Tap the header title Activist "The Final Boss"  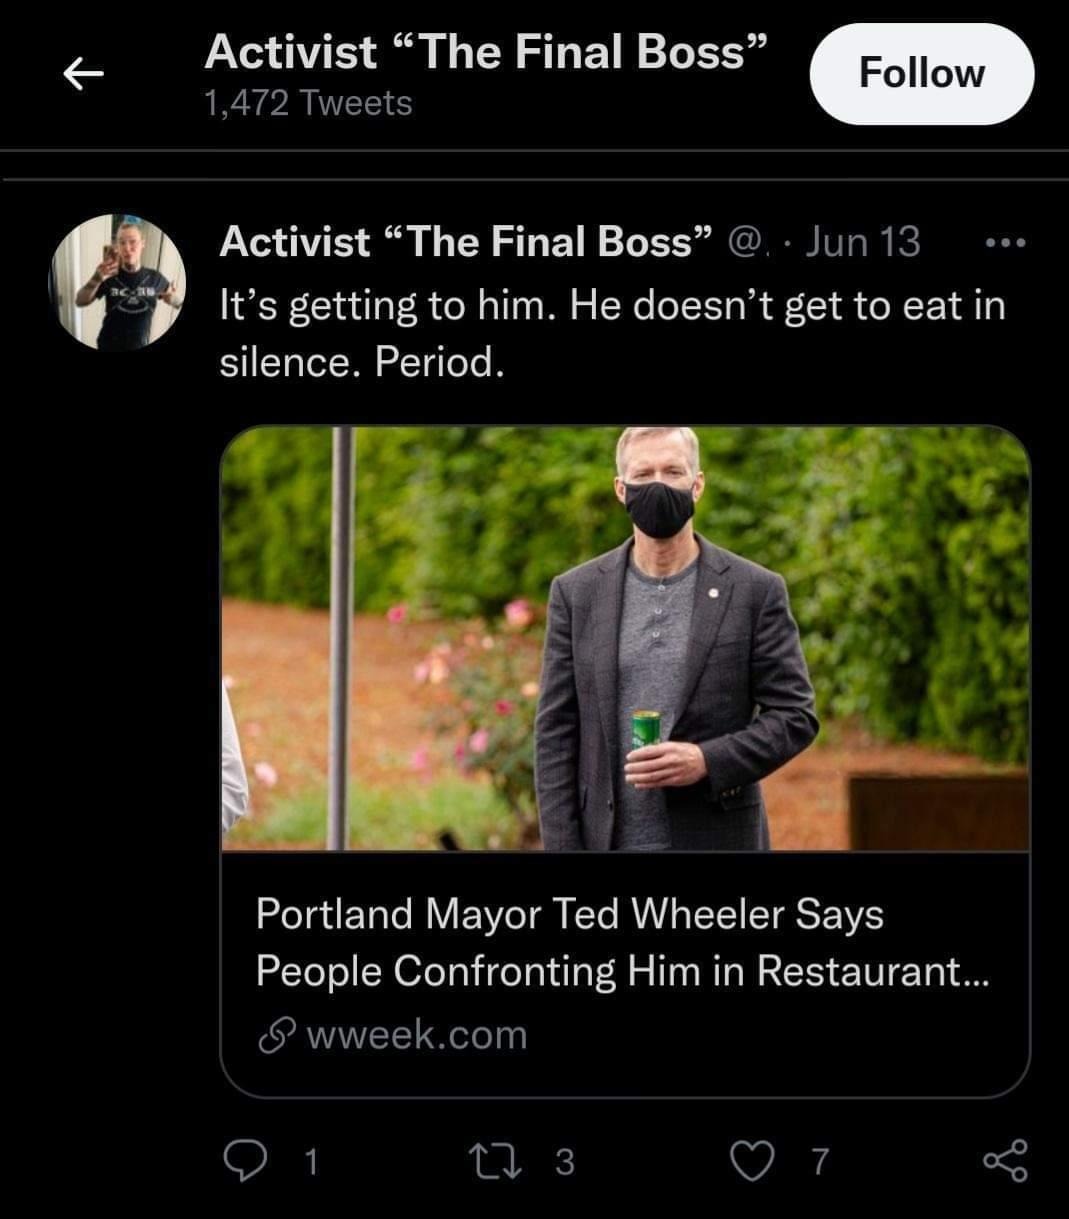[x=486, y=52]
